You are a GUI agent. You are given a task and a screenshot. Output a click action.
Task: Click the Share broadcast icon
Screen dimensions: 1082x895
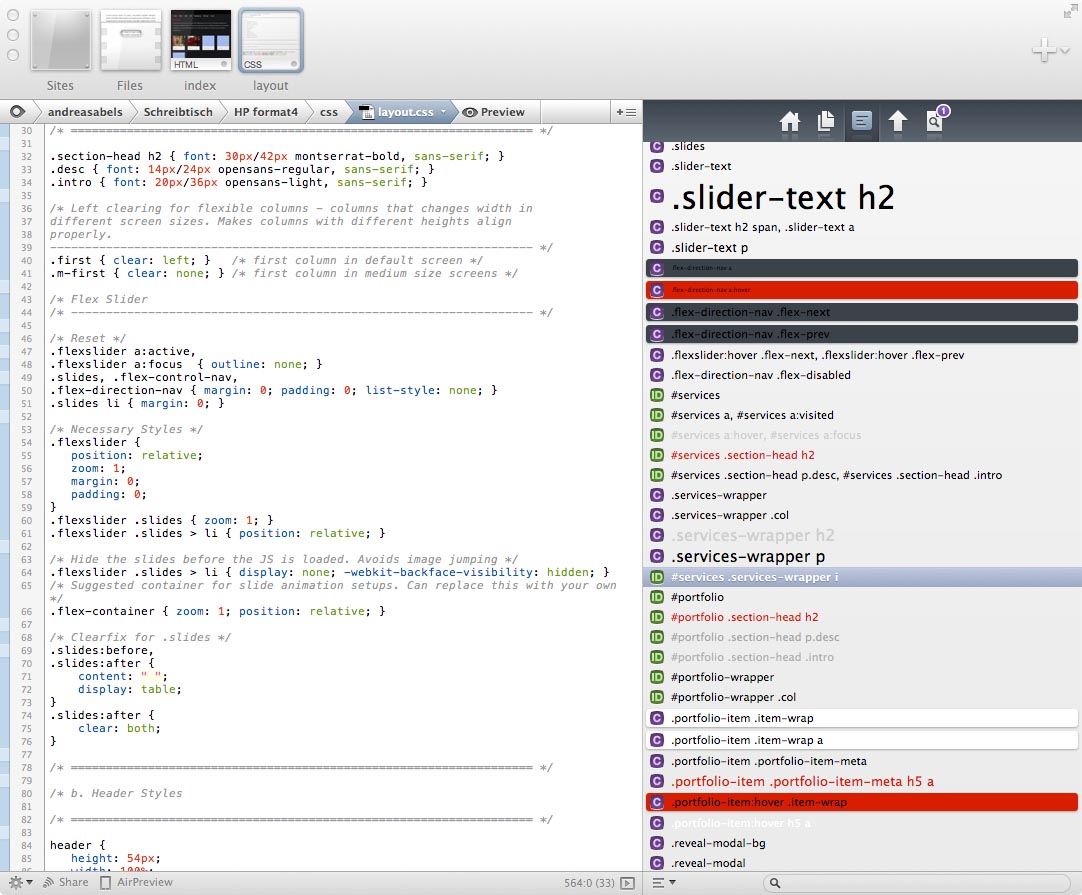[50, 883]
